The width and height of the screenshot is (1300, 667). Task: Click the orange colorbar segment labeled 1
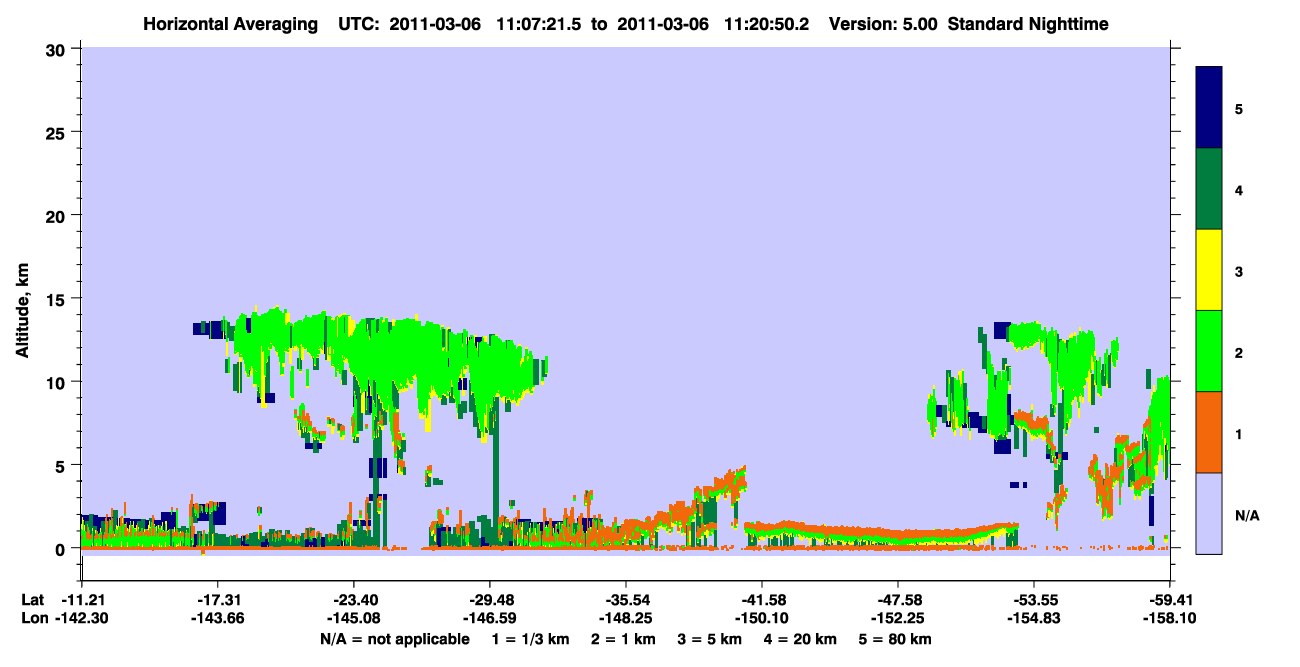(1209, 432)
